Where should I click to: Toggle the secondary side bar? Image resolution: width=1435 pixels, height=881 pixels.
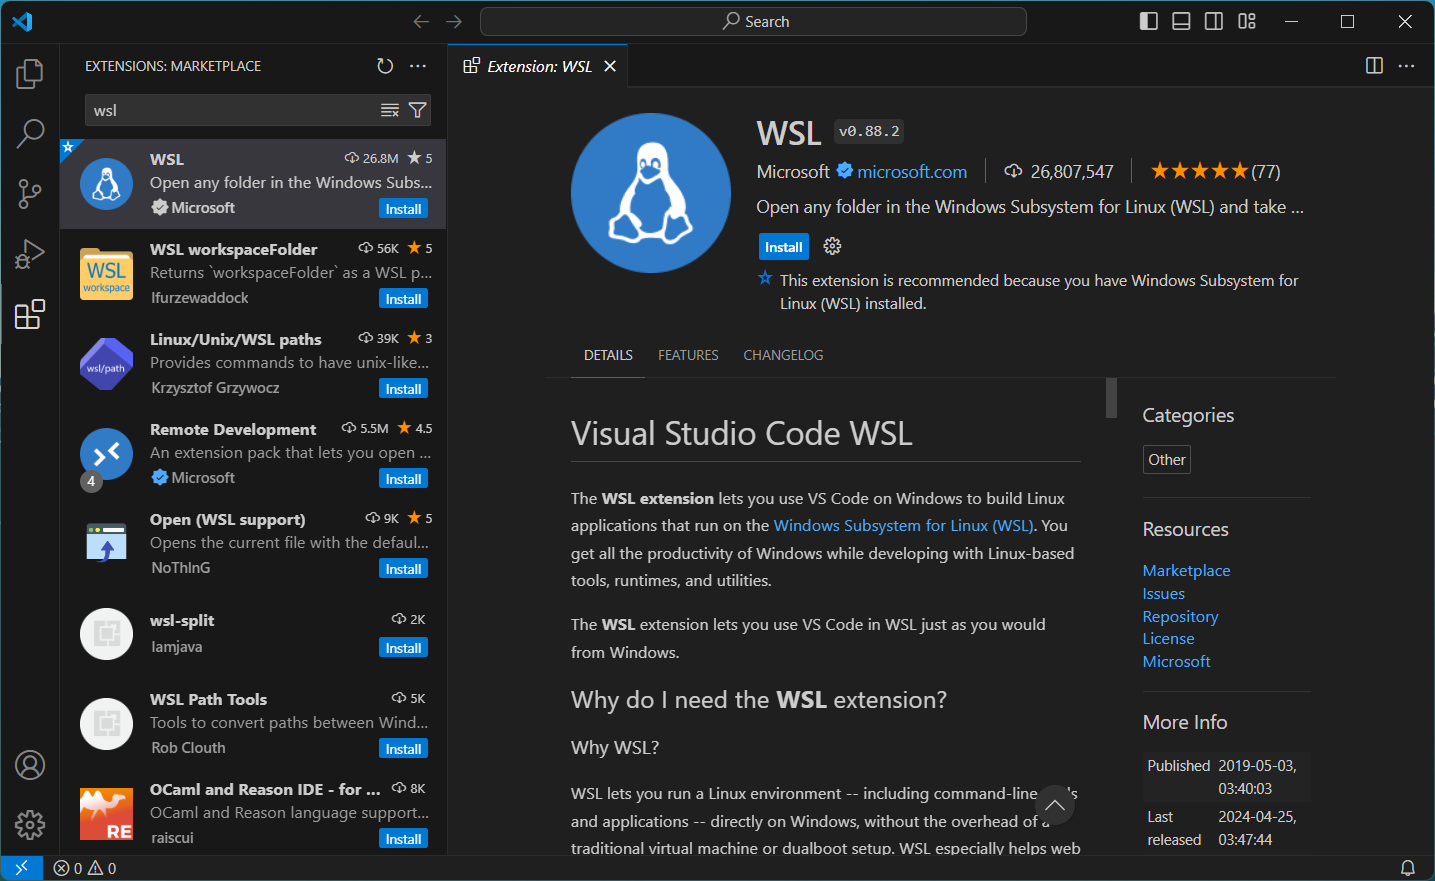pyautogui.click(x=1214, y=21)
